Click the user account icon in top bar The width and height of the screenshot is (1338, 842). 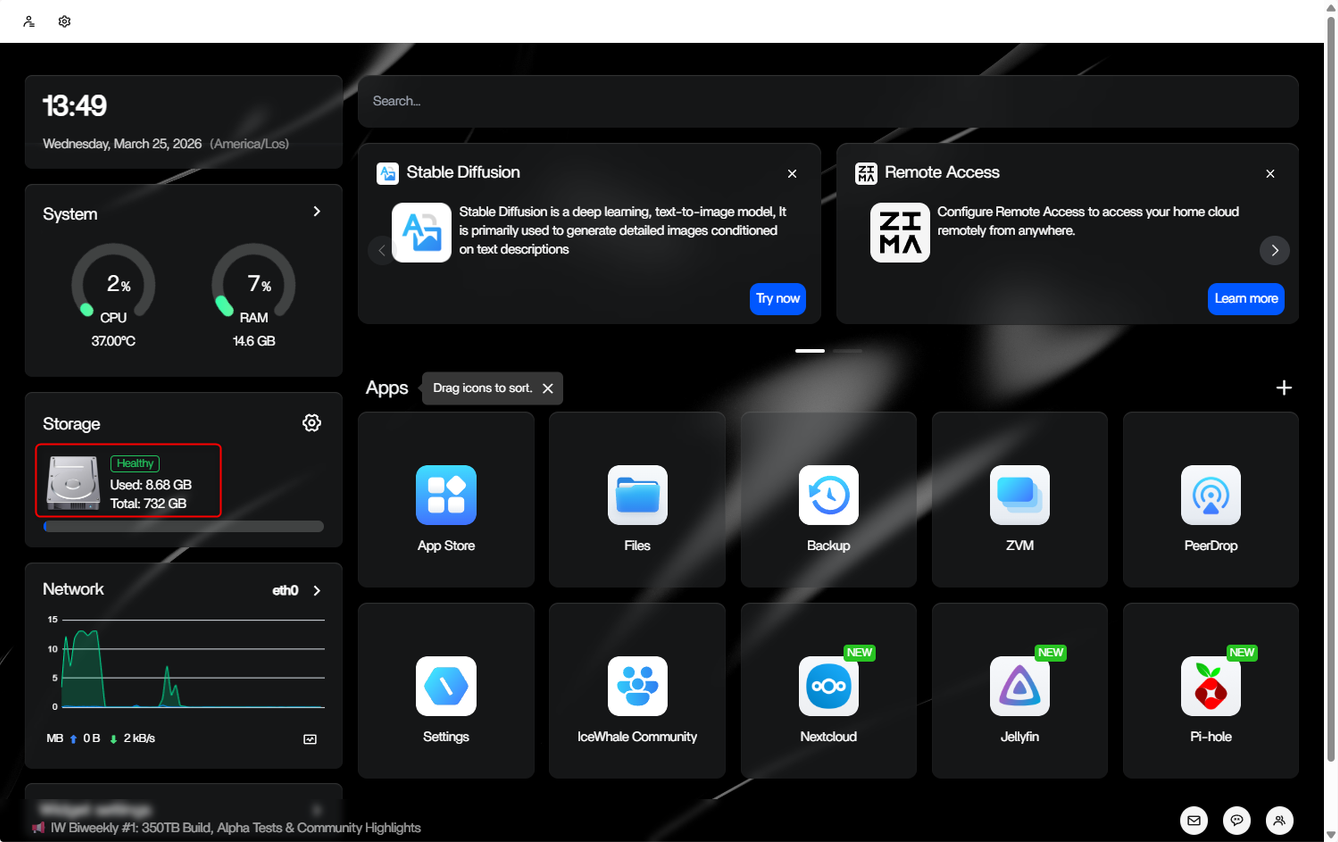pyautogui.click(x=29, y=21)
